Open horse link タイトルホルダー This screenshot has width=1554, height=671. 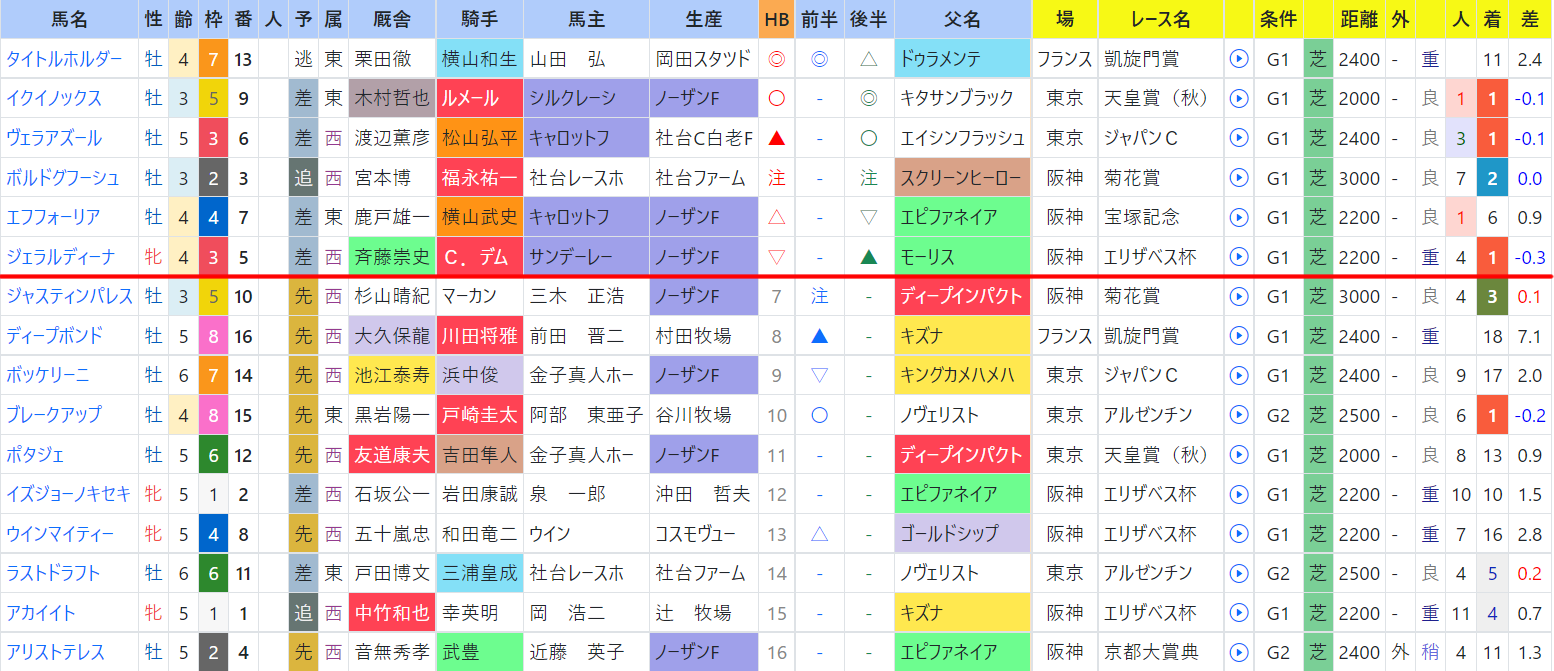[x=65, y=59]
